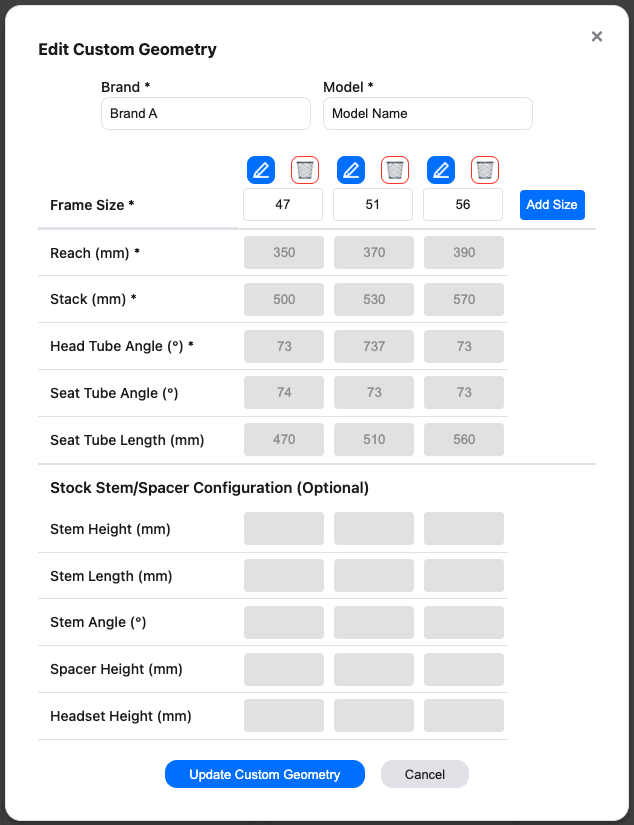Delete the 56 frame size column
634x825 pixels.
point(485,169)
